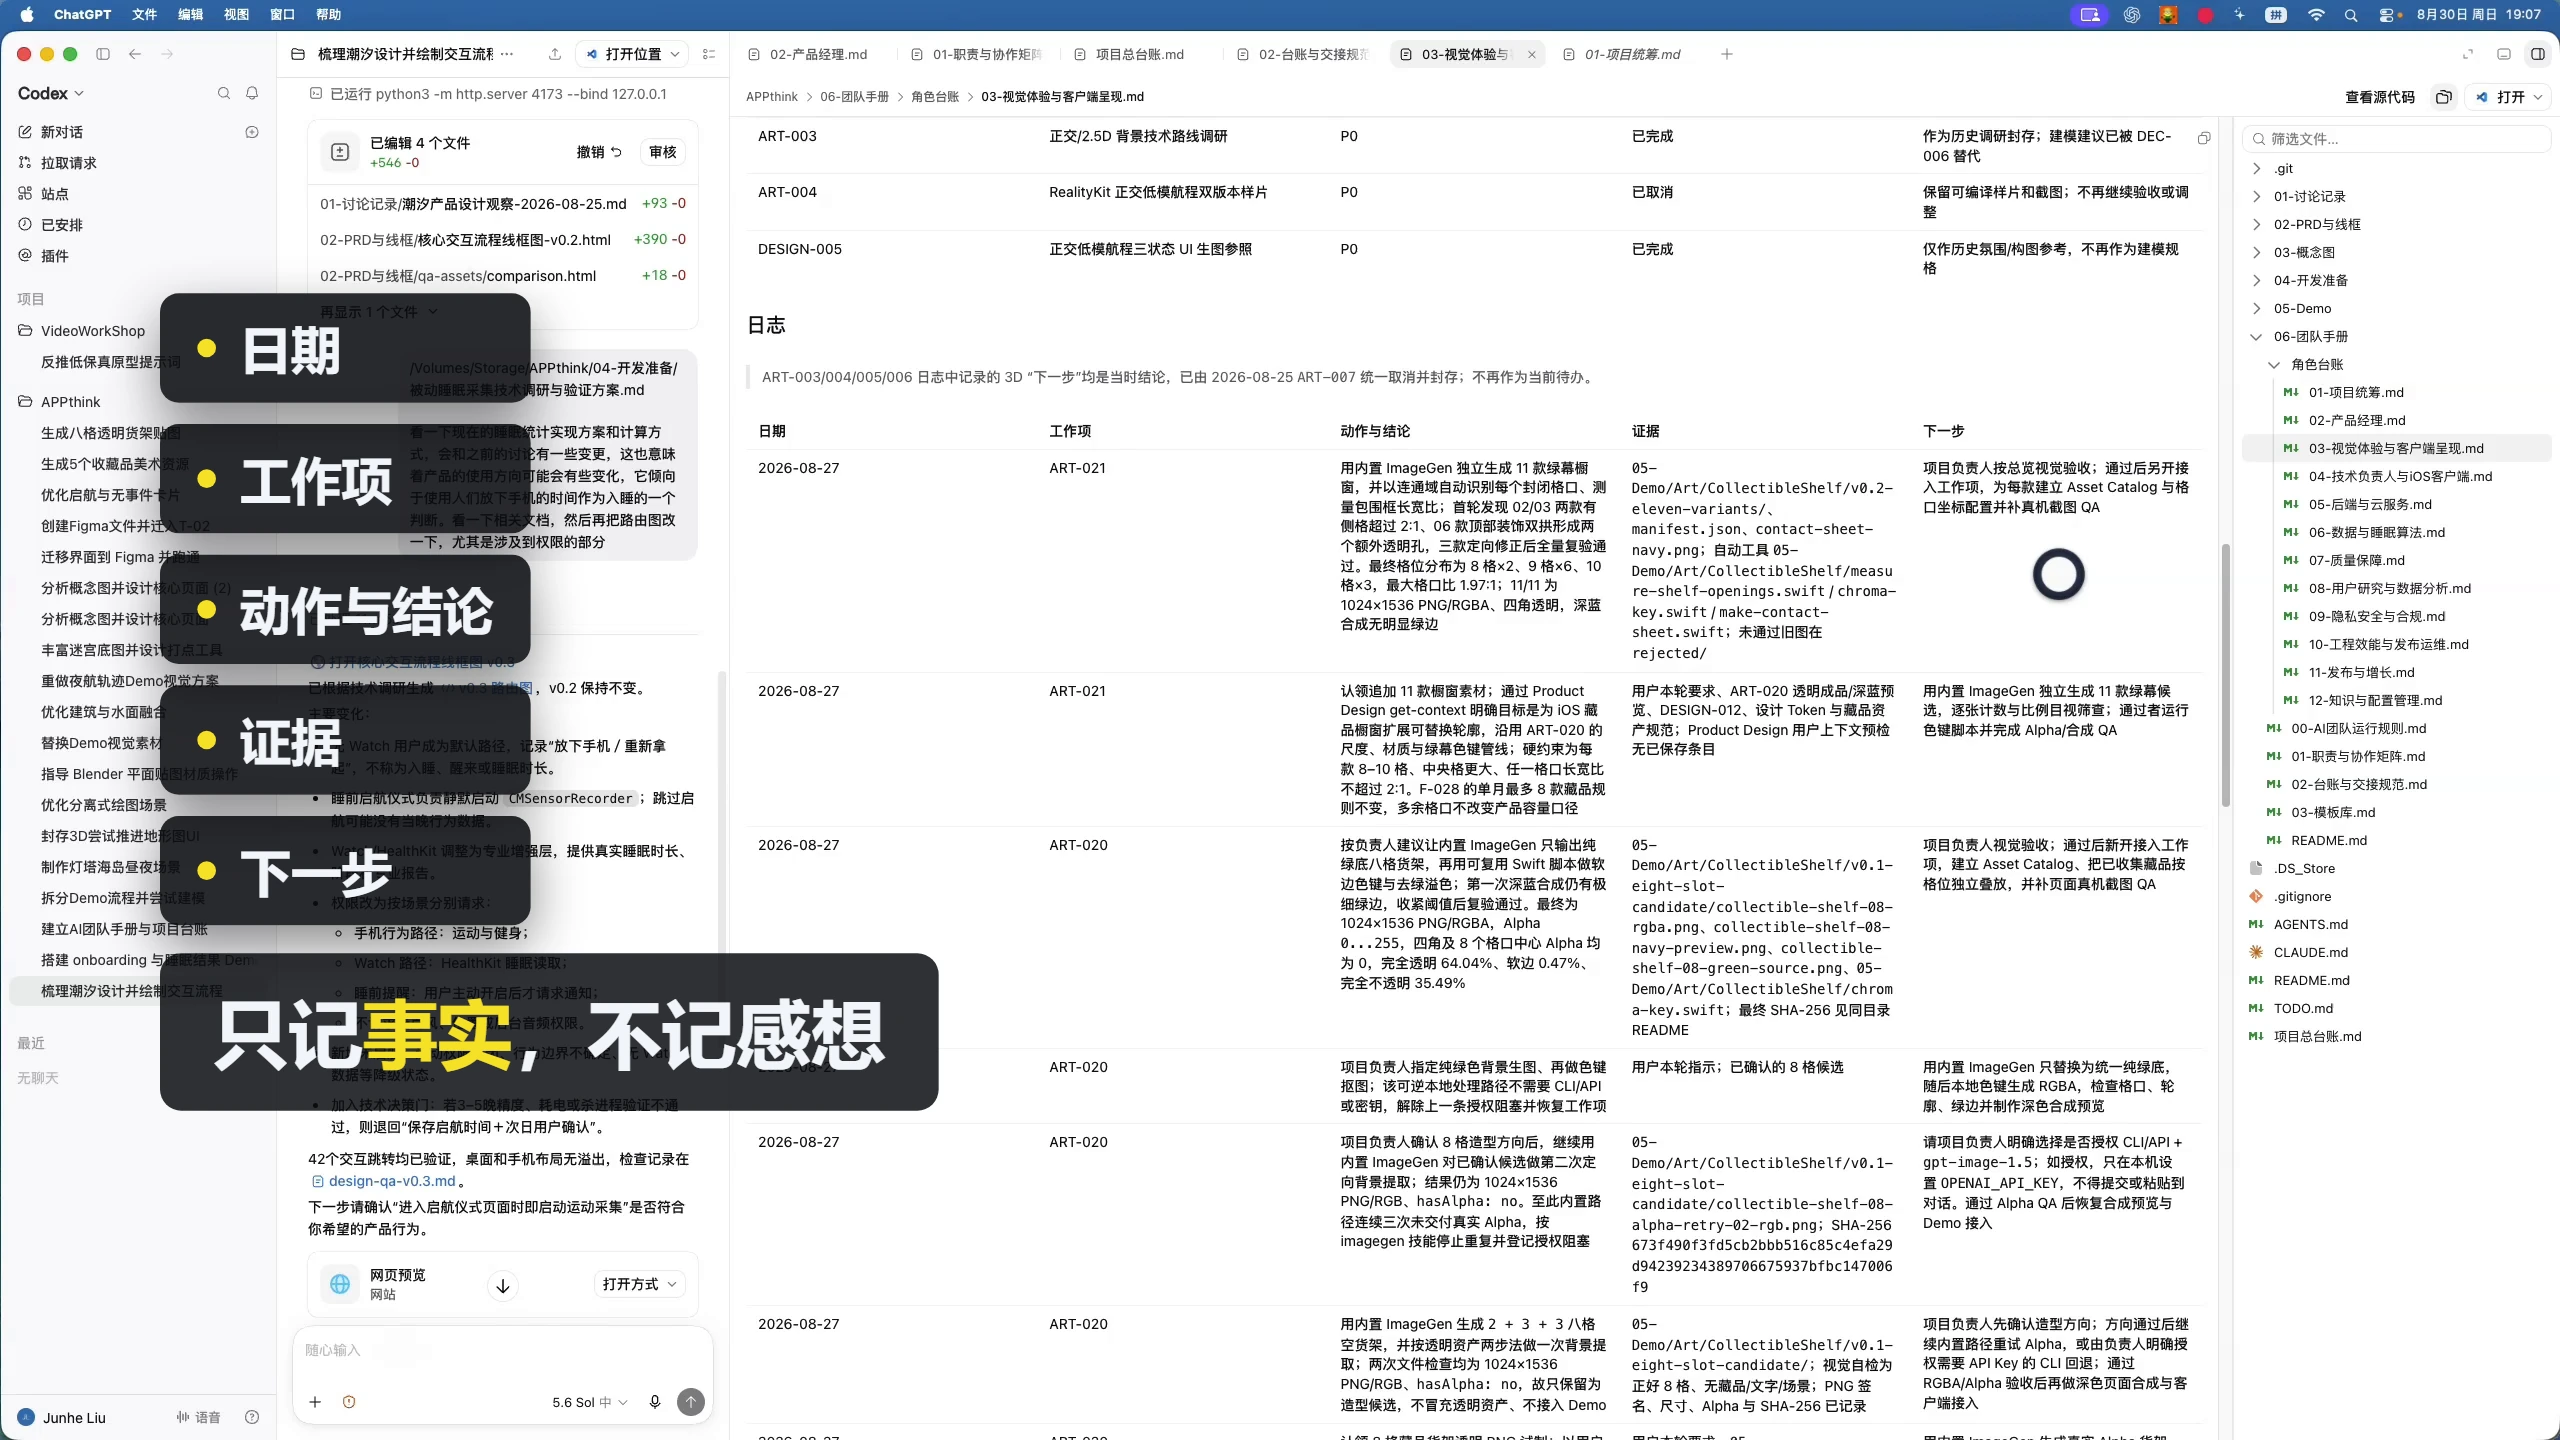
Task: Add attachment with plus in composer
Action: point(315,1402)
